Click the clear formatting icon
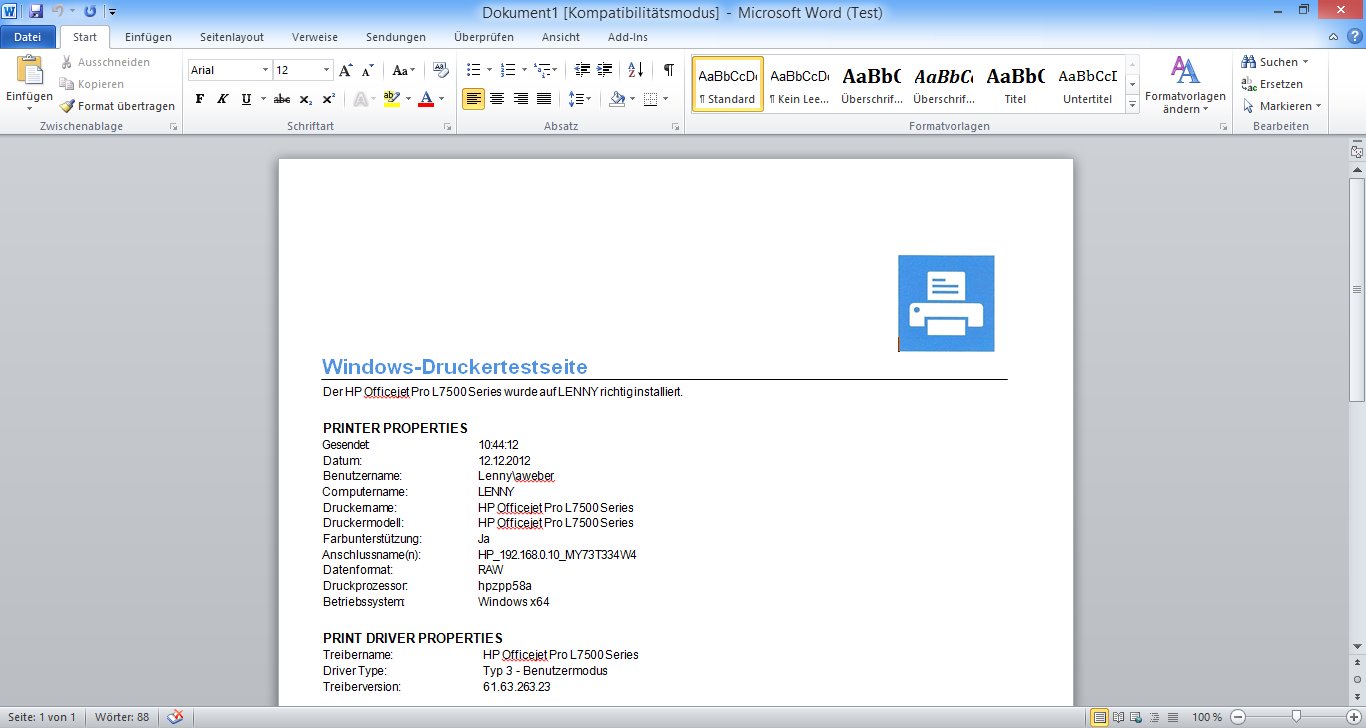 click(440, 70)
